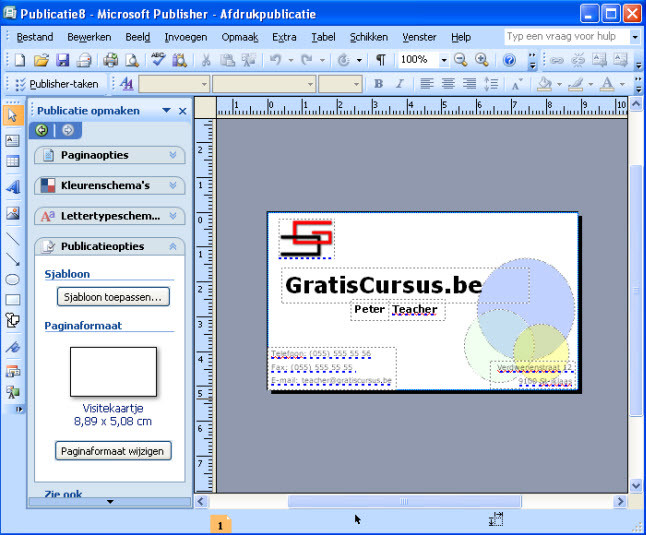The width and height of the screenshot is (646, 535).
Task: Open the task pane dropdown arrow
Action: (166, 110)
